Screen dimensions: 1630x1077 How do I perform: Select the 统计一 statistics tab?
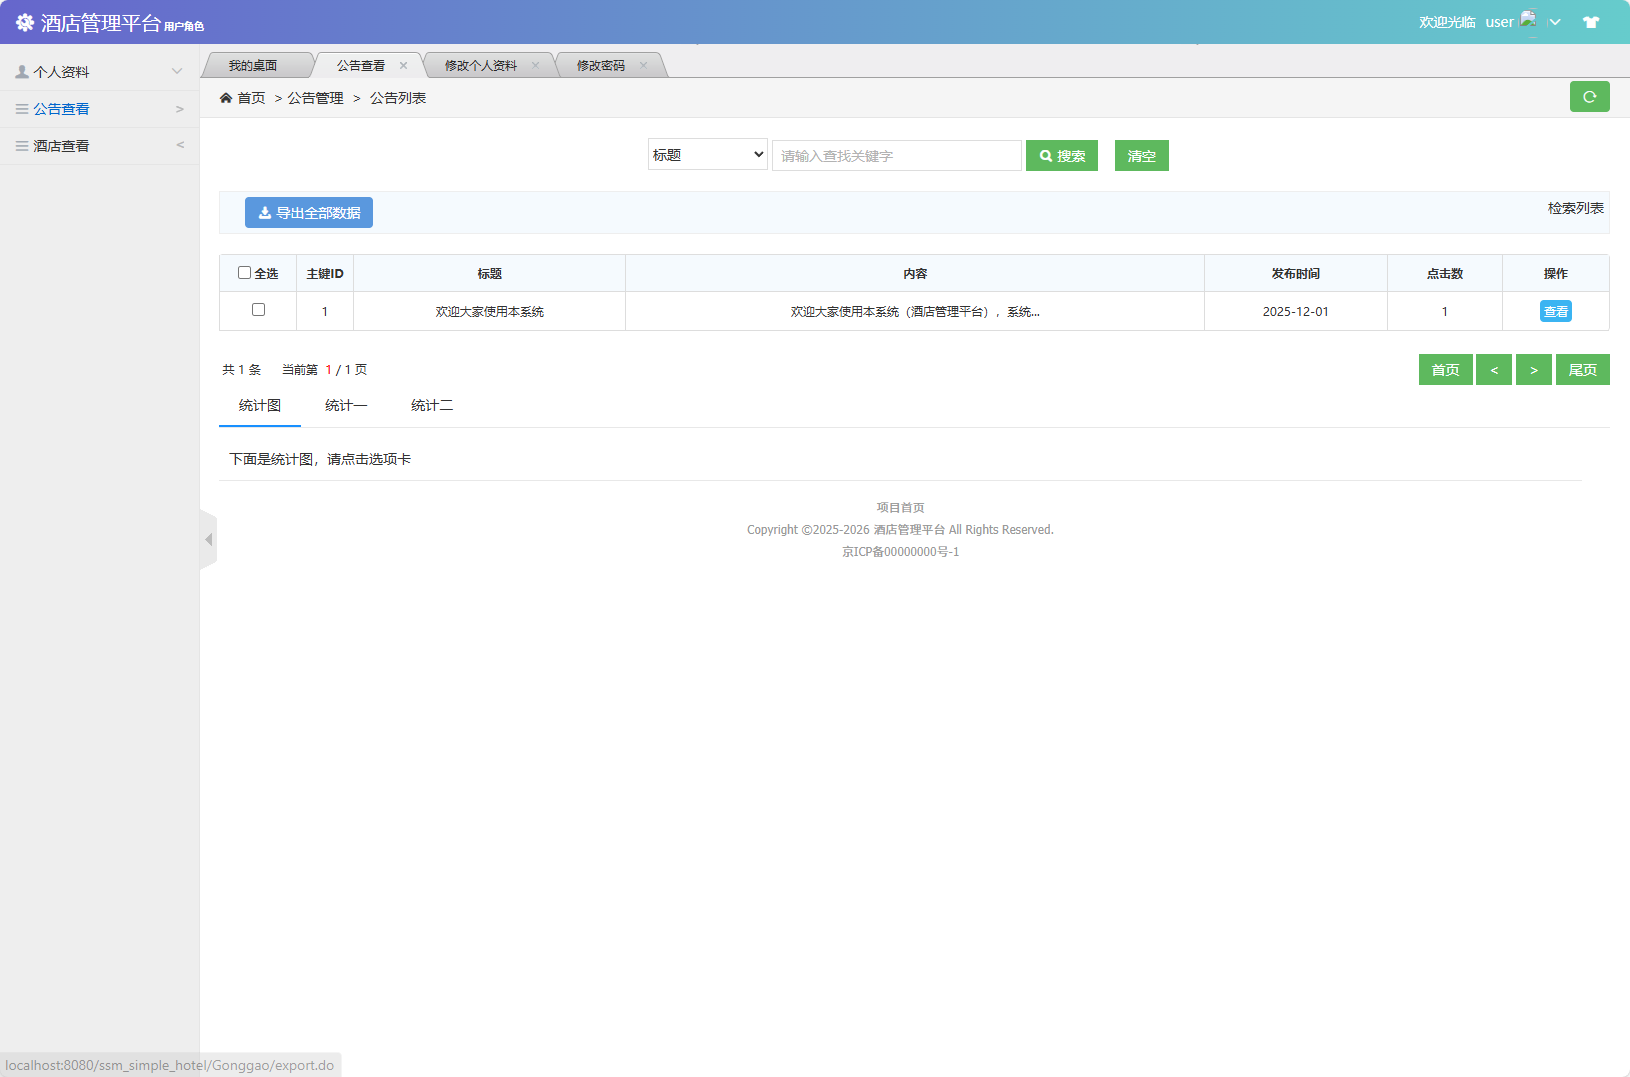point(346,405)
